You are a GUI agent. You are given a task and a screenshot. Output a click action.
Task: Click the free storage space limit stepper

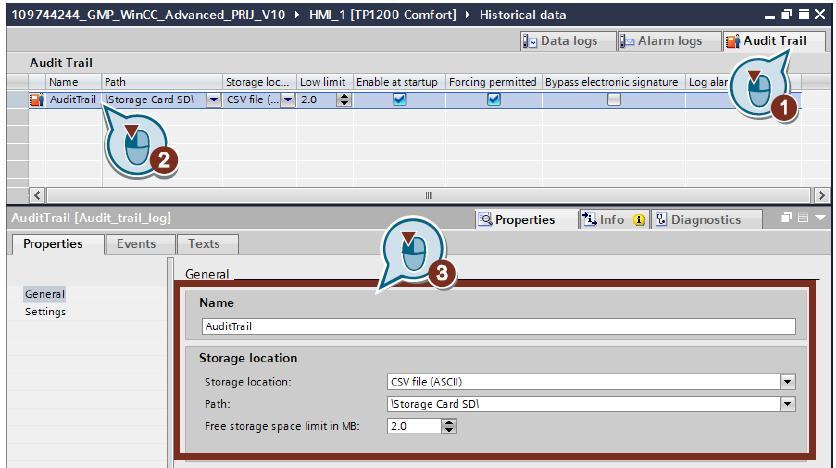[x=449, y=426]
